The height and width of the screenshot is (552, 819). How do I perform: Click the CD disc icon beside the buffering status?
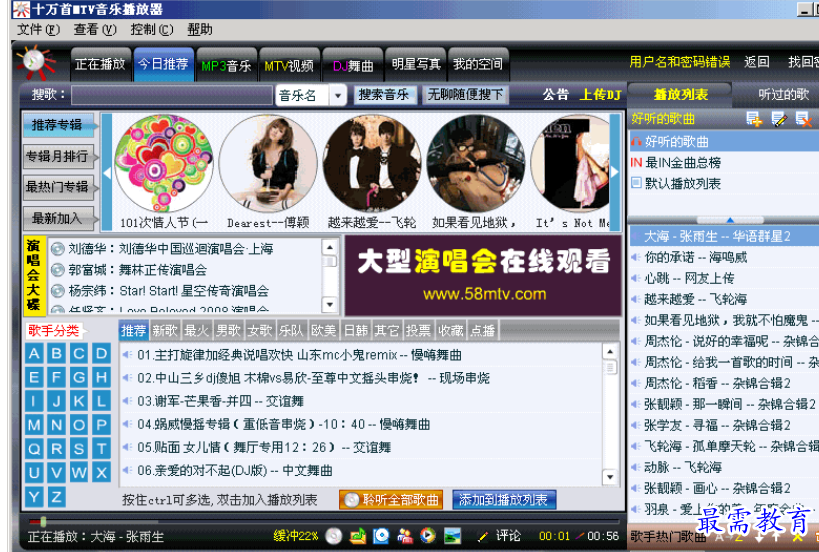tap(333, 536)
